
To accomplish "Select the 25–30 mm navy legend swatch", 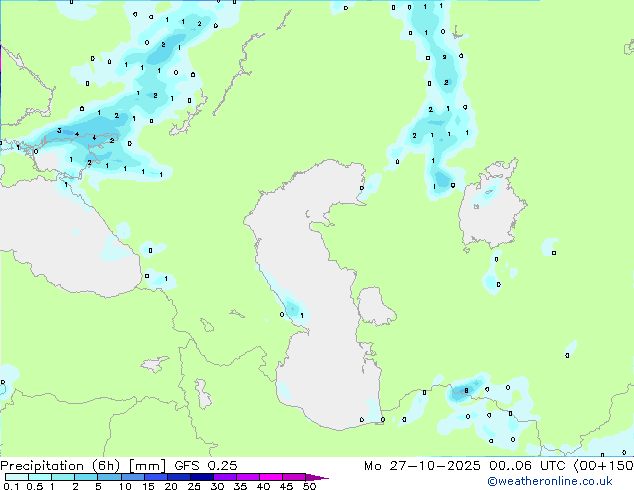I will tap(201, 477).
